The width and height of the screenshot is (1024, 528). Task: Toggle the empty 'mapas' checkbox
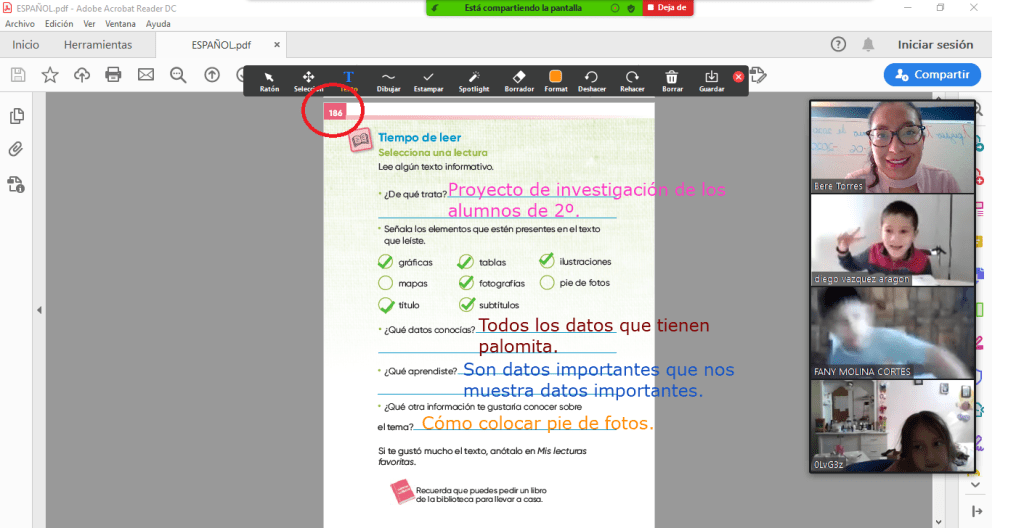point(385,283)
